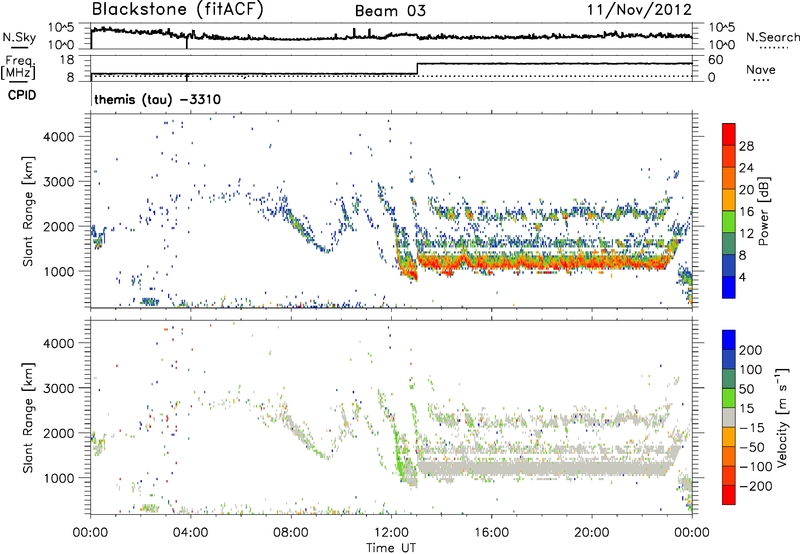Viewport: 800px width, 554px height.
Task: Click the '3000' tick on velocity panel axis
Action: click(59, 388)
